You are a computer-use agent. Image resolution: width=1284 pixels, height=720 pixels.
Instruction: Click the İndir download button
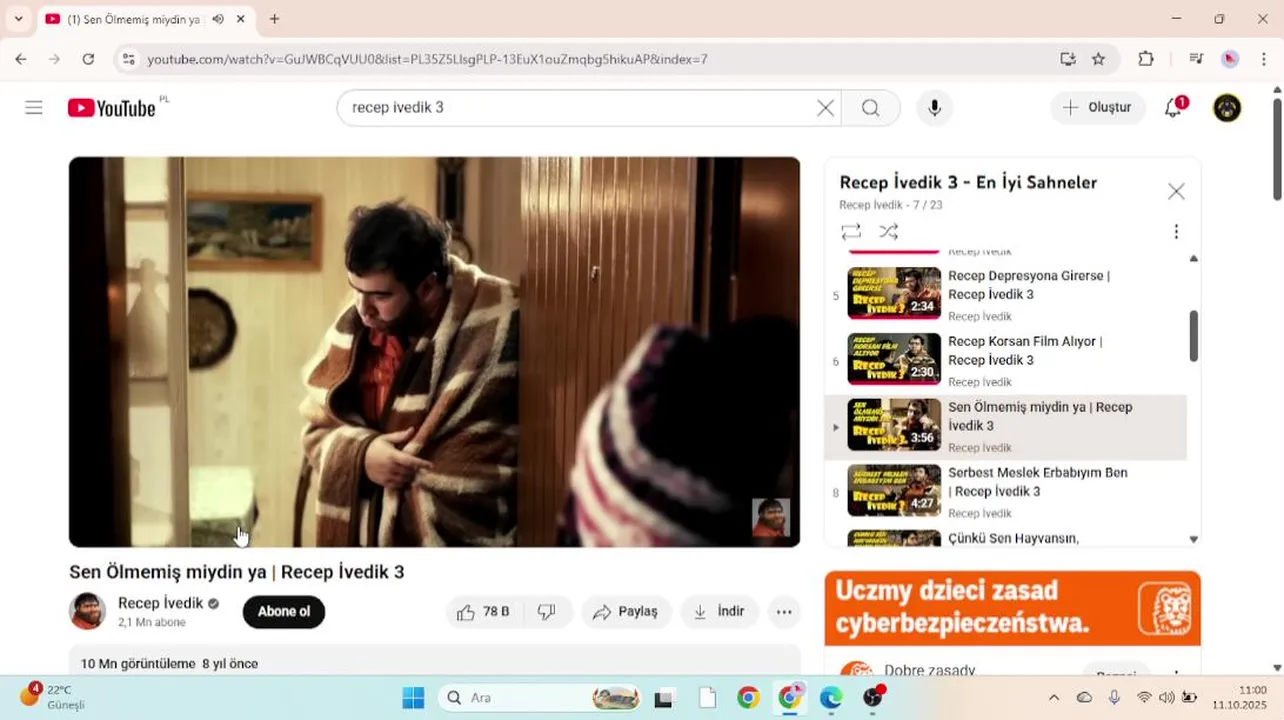(x=719, y=612)
